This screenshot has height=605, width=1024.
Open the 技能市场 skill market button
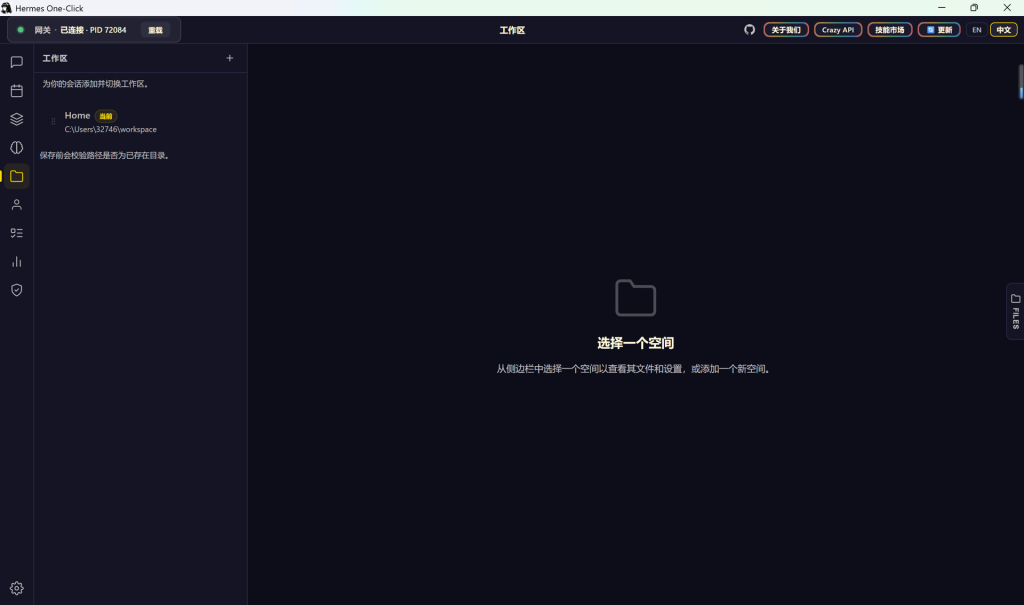coord(889,30)
